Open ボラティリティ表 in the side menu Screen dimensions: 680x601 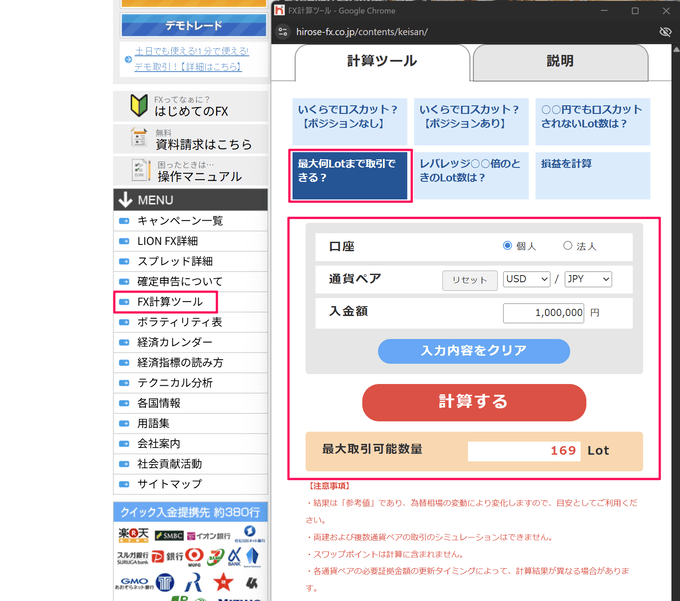(190, 322)
